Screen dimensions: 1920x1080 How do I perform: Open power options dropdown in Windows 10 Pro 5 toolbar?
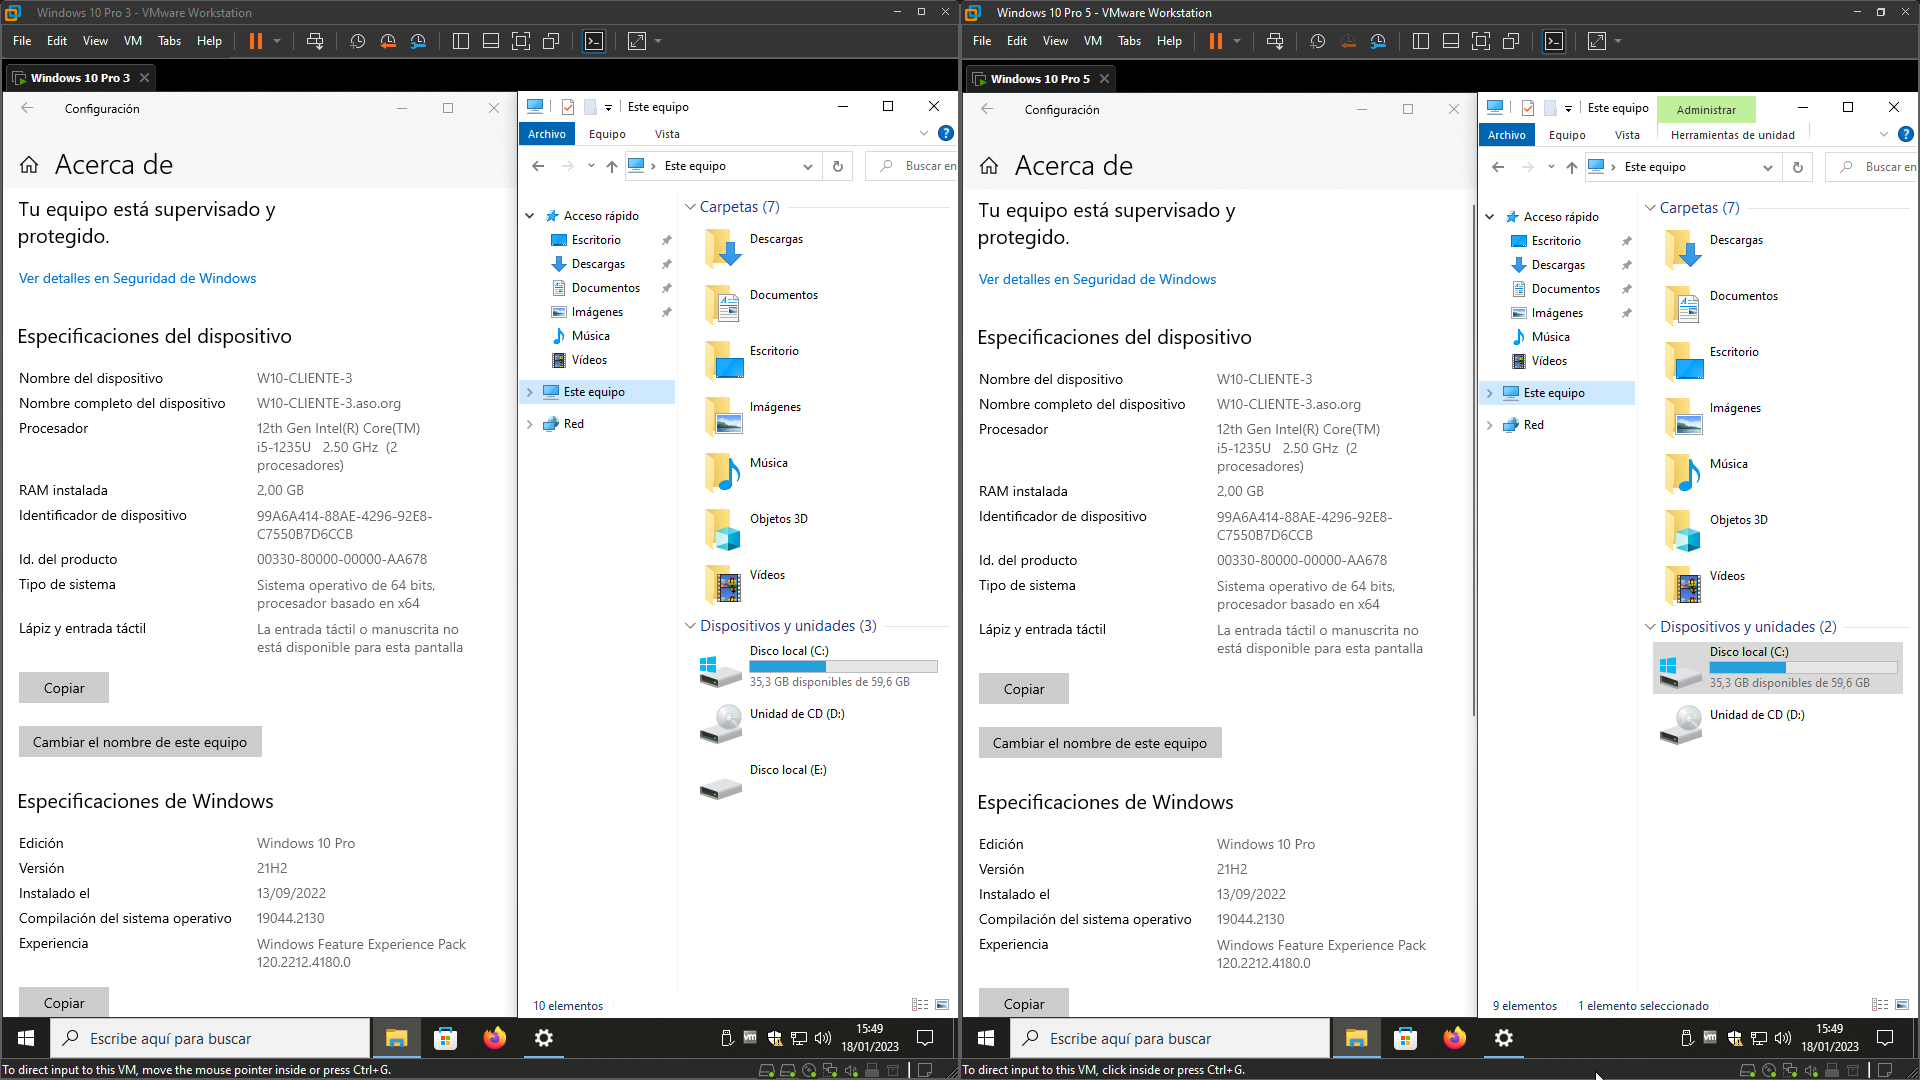[x=1237, y=41]
